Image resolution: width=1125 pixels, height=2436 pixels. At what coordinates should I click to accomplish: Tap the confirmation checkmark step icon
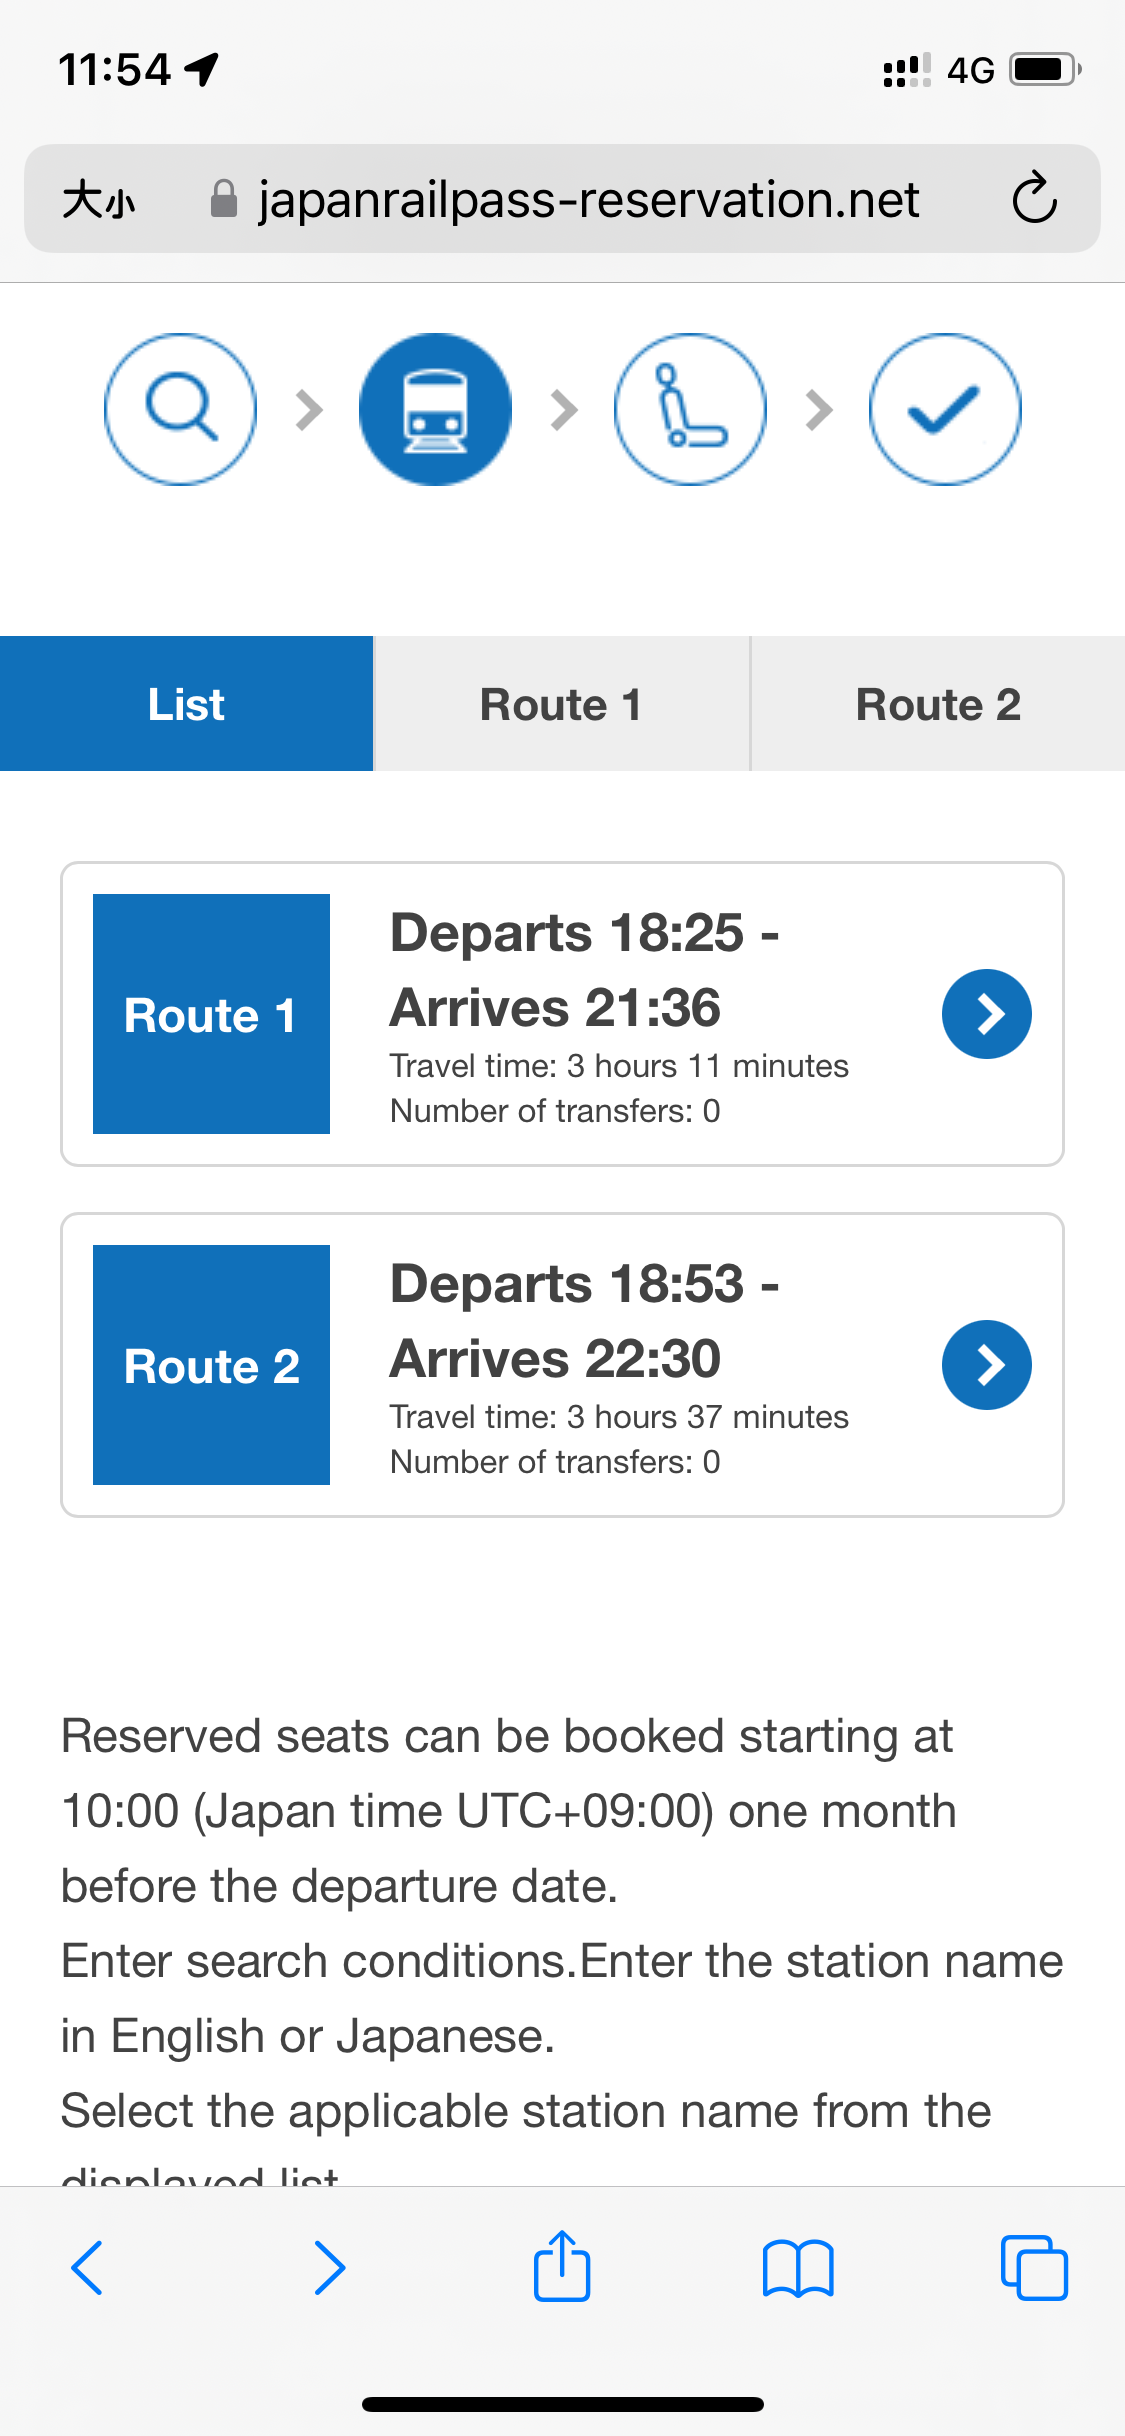pos(945,409)
